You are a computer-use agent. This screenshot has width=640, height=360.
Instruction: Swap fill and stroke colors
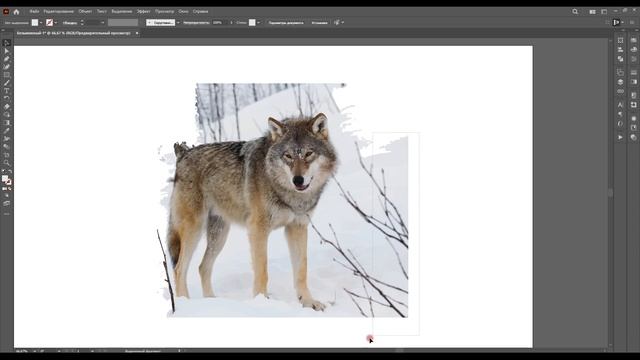[x=10, y=172]
